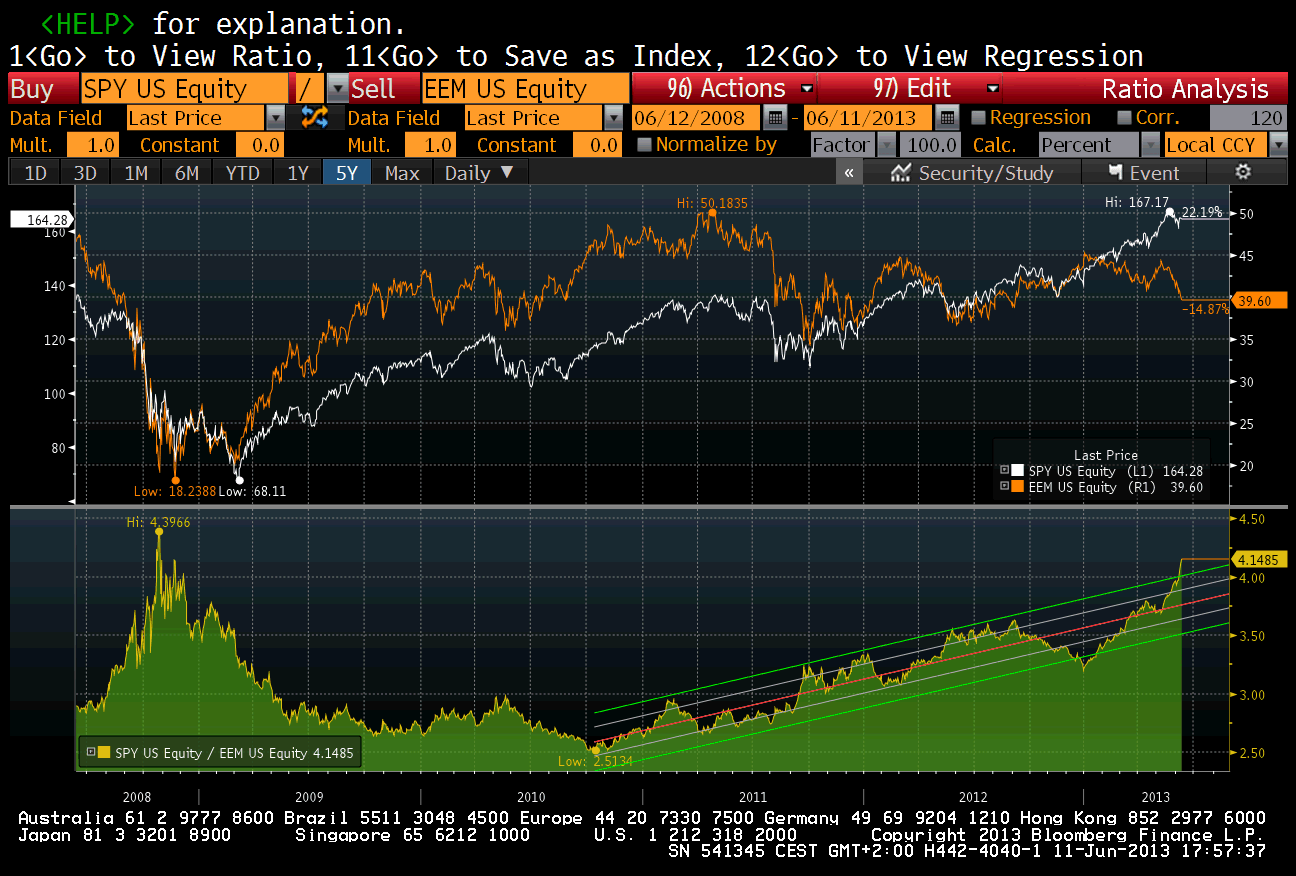Click the Sell side Constant value field

click(x=599, y=145)
